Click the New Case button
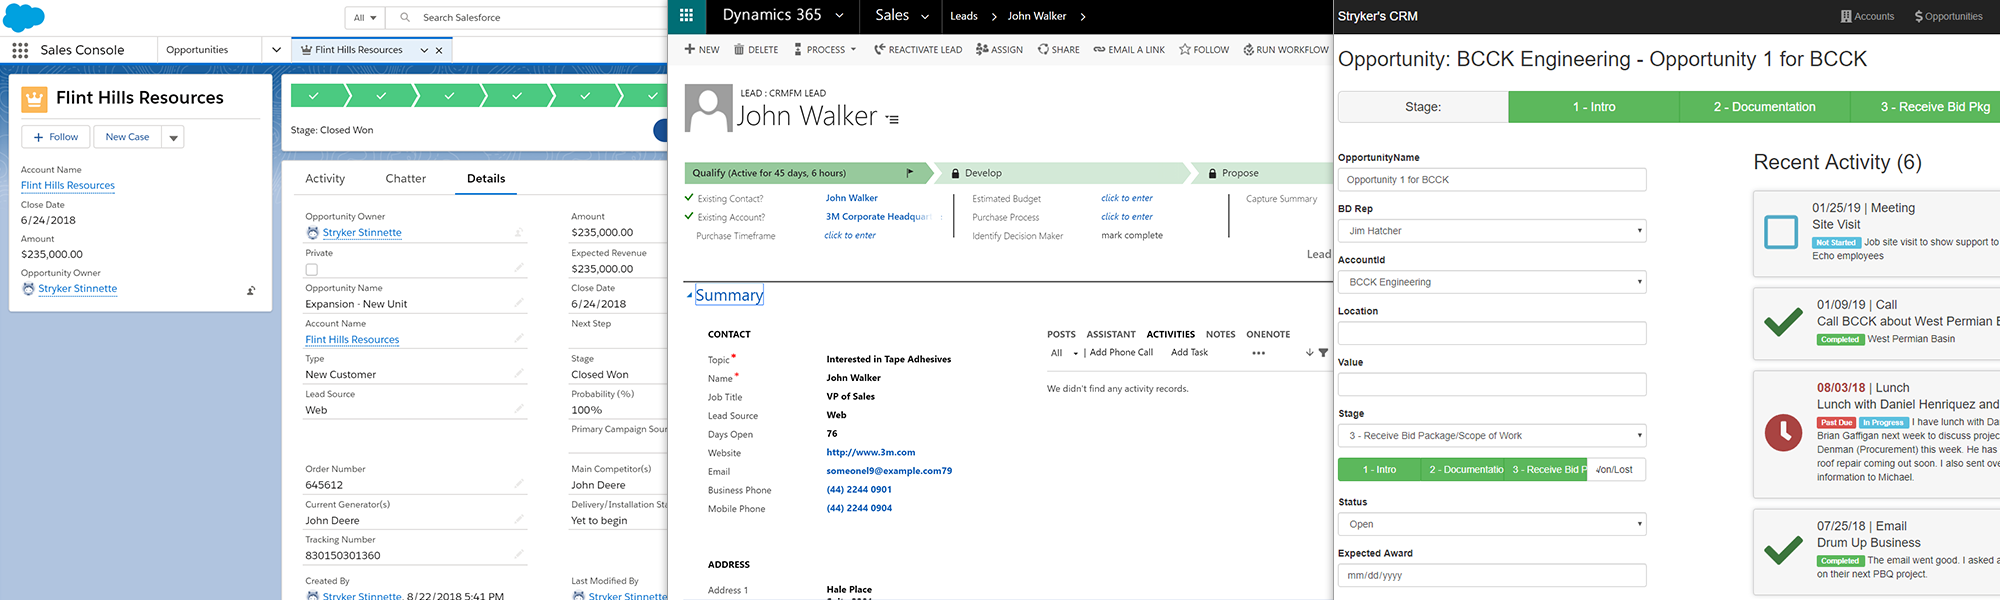 click(x=127, y=137)
